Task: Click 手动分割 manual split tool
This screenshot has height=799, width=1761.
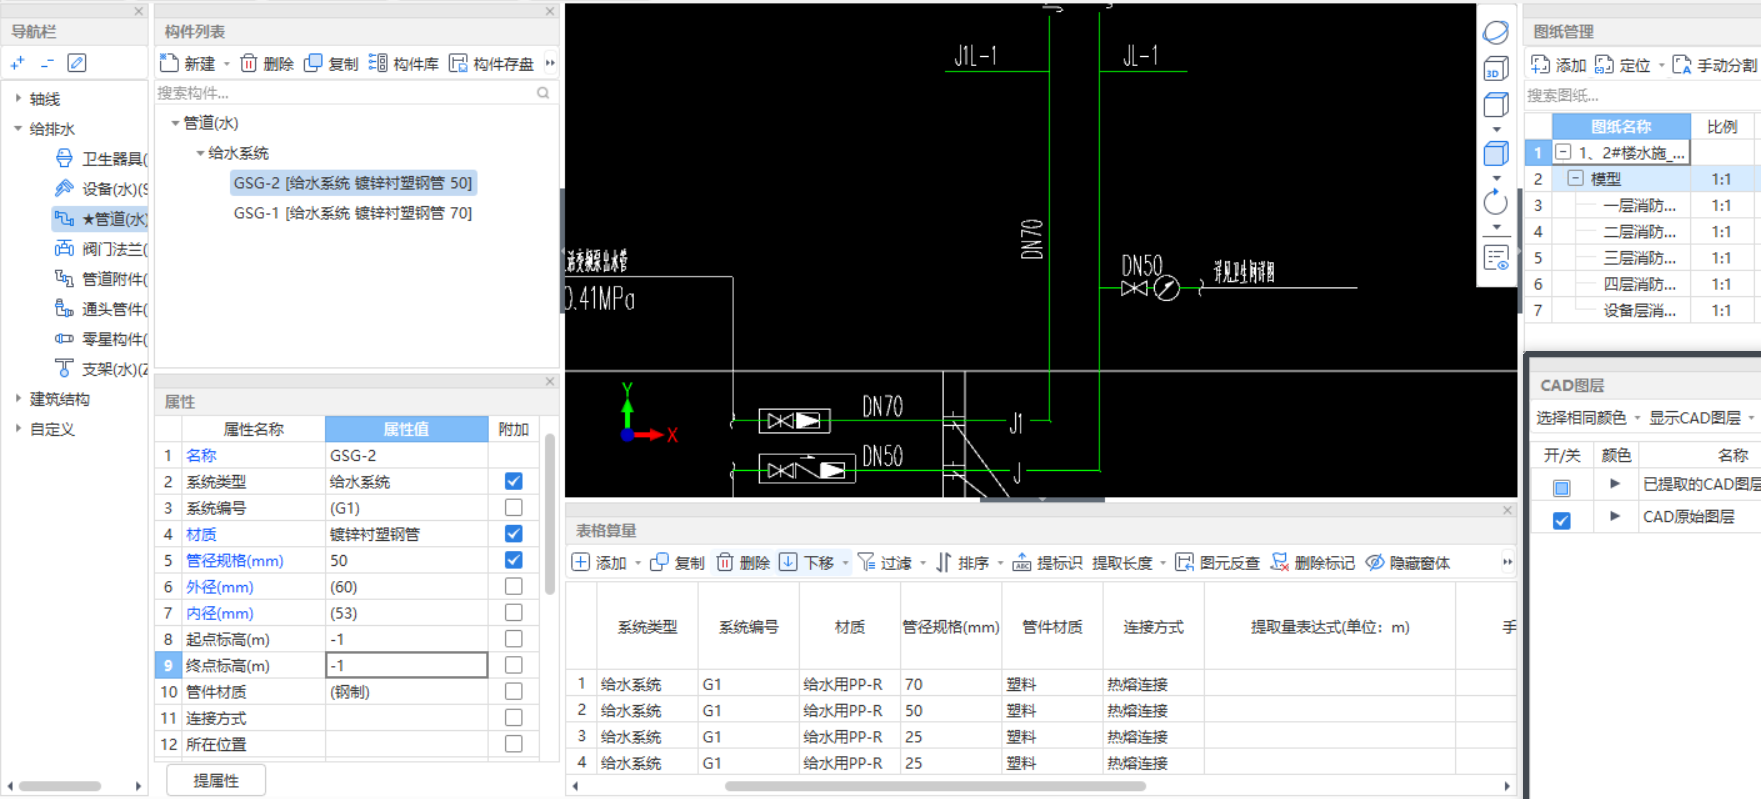Action: pyautogui.click(x=1715, y=65)
